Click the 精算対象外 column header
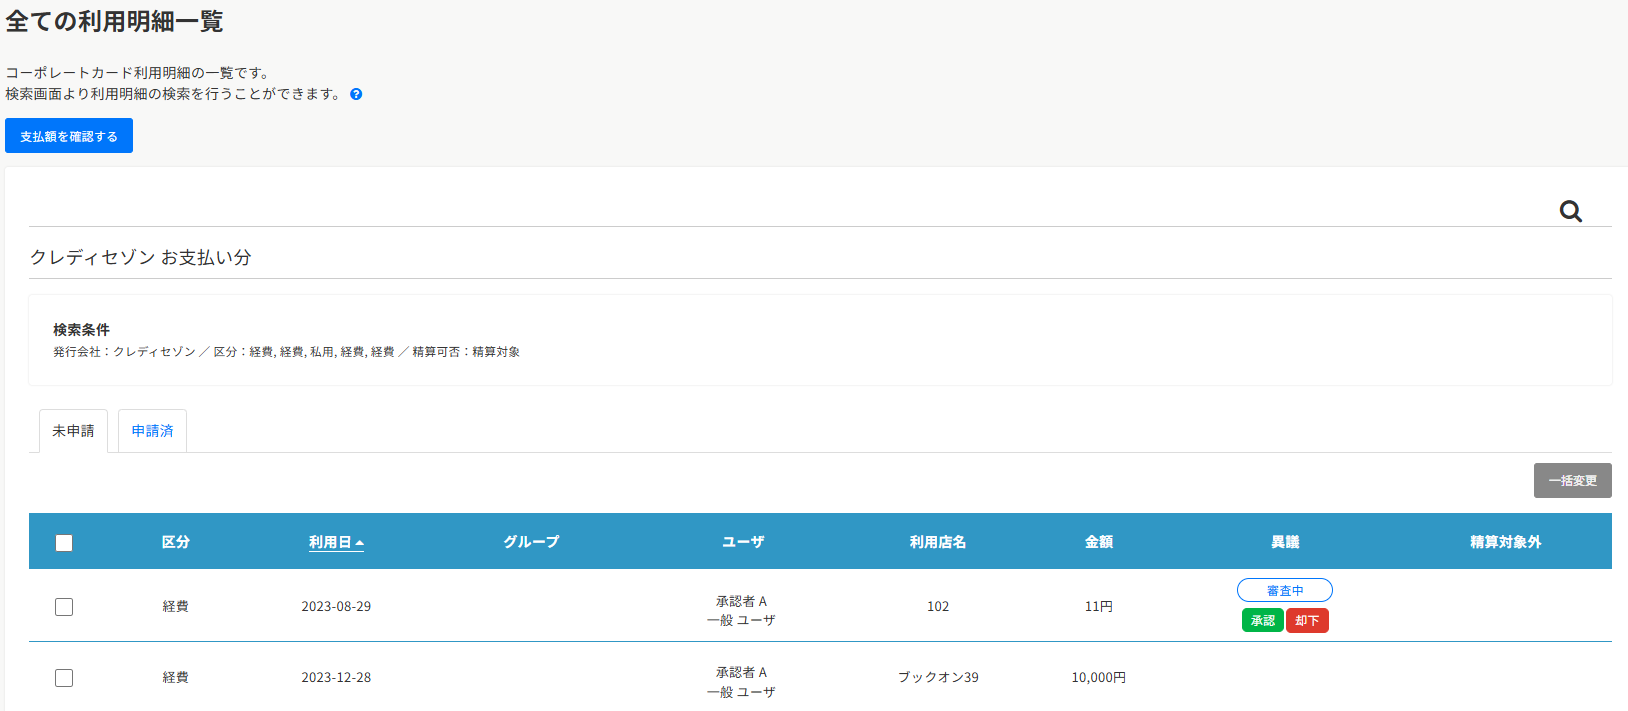 pos(1505,542)
